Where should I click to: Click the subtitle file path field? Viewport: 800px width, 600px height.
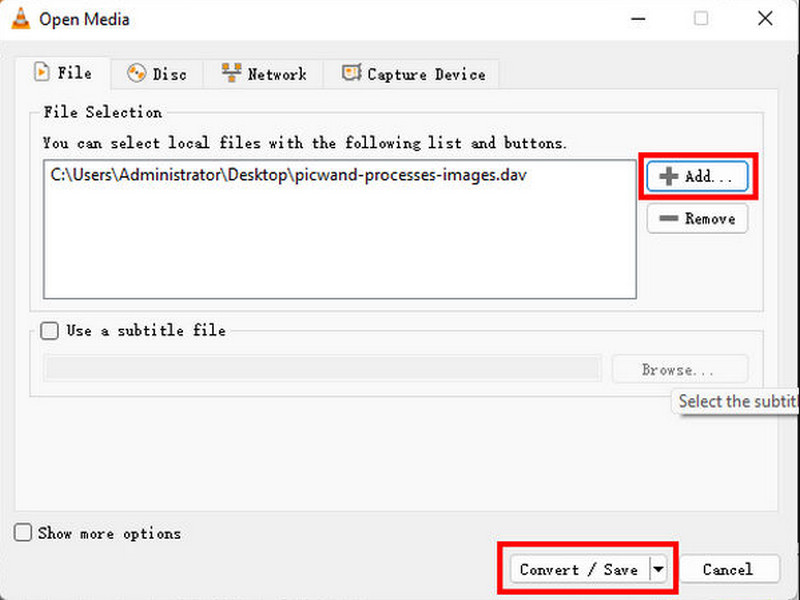322,369
